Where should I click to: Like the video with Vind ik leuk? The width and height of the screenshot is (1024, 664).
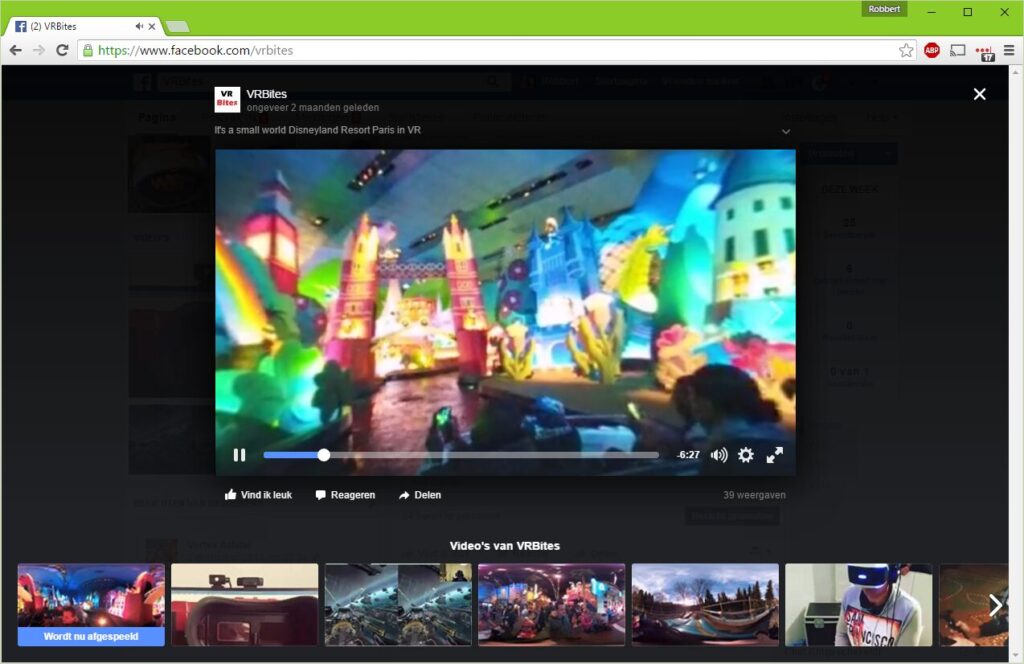pos(258,495)
